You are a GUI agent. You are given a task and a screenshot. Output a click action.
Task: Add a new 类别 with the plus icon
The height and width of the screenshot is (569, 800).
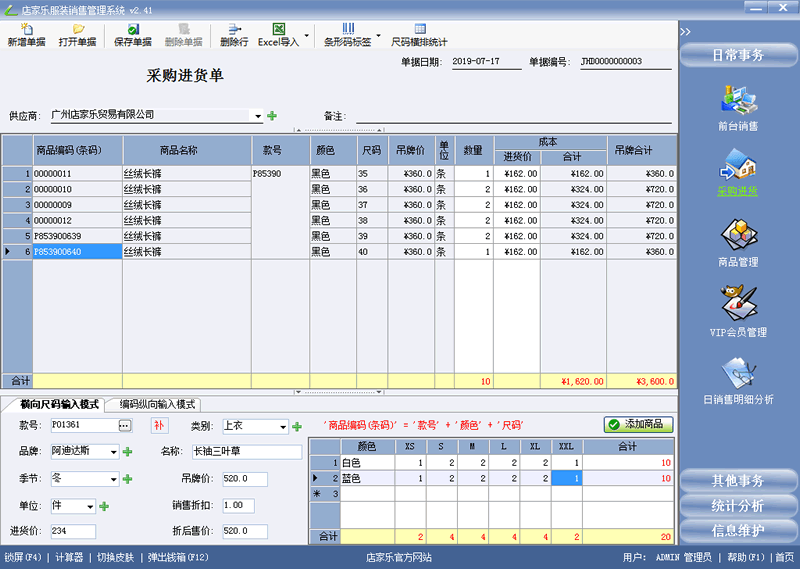(x=297, y=427)
